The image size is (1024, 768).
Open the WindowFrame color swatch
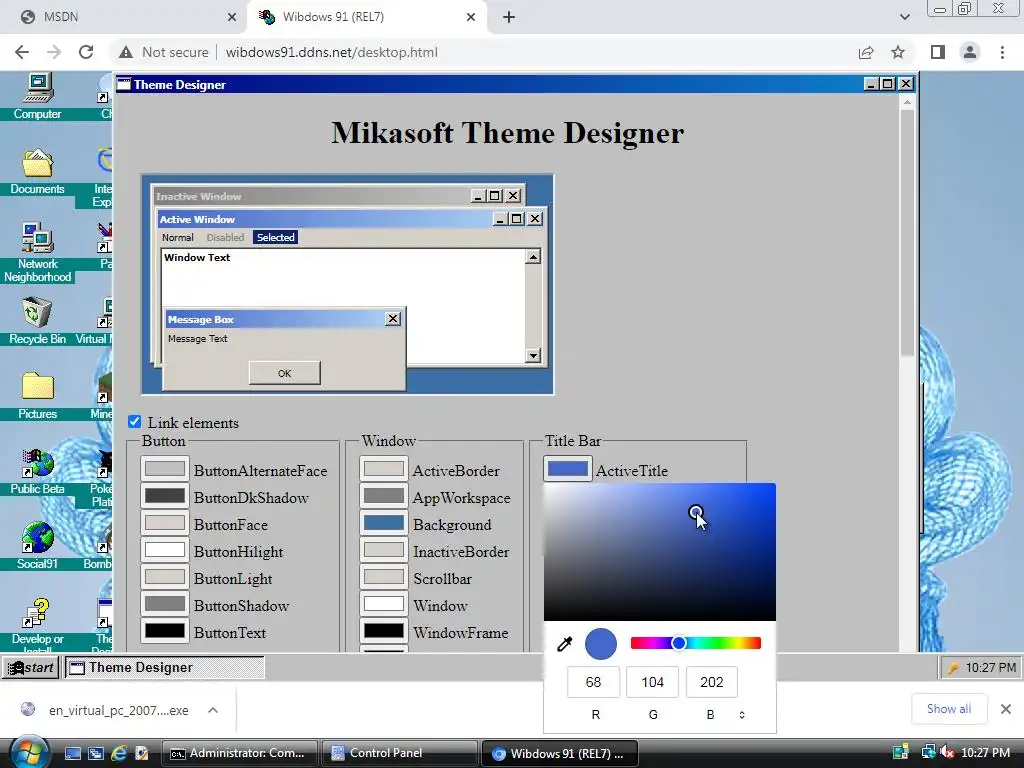pos(384,631)
